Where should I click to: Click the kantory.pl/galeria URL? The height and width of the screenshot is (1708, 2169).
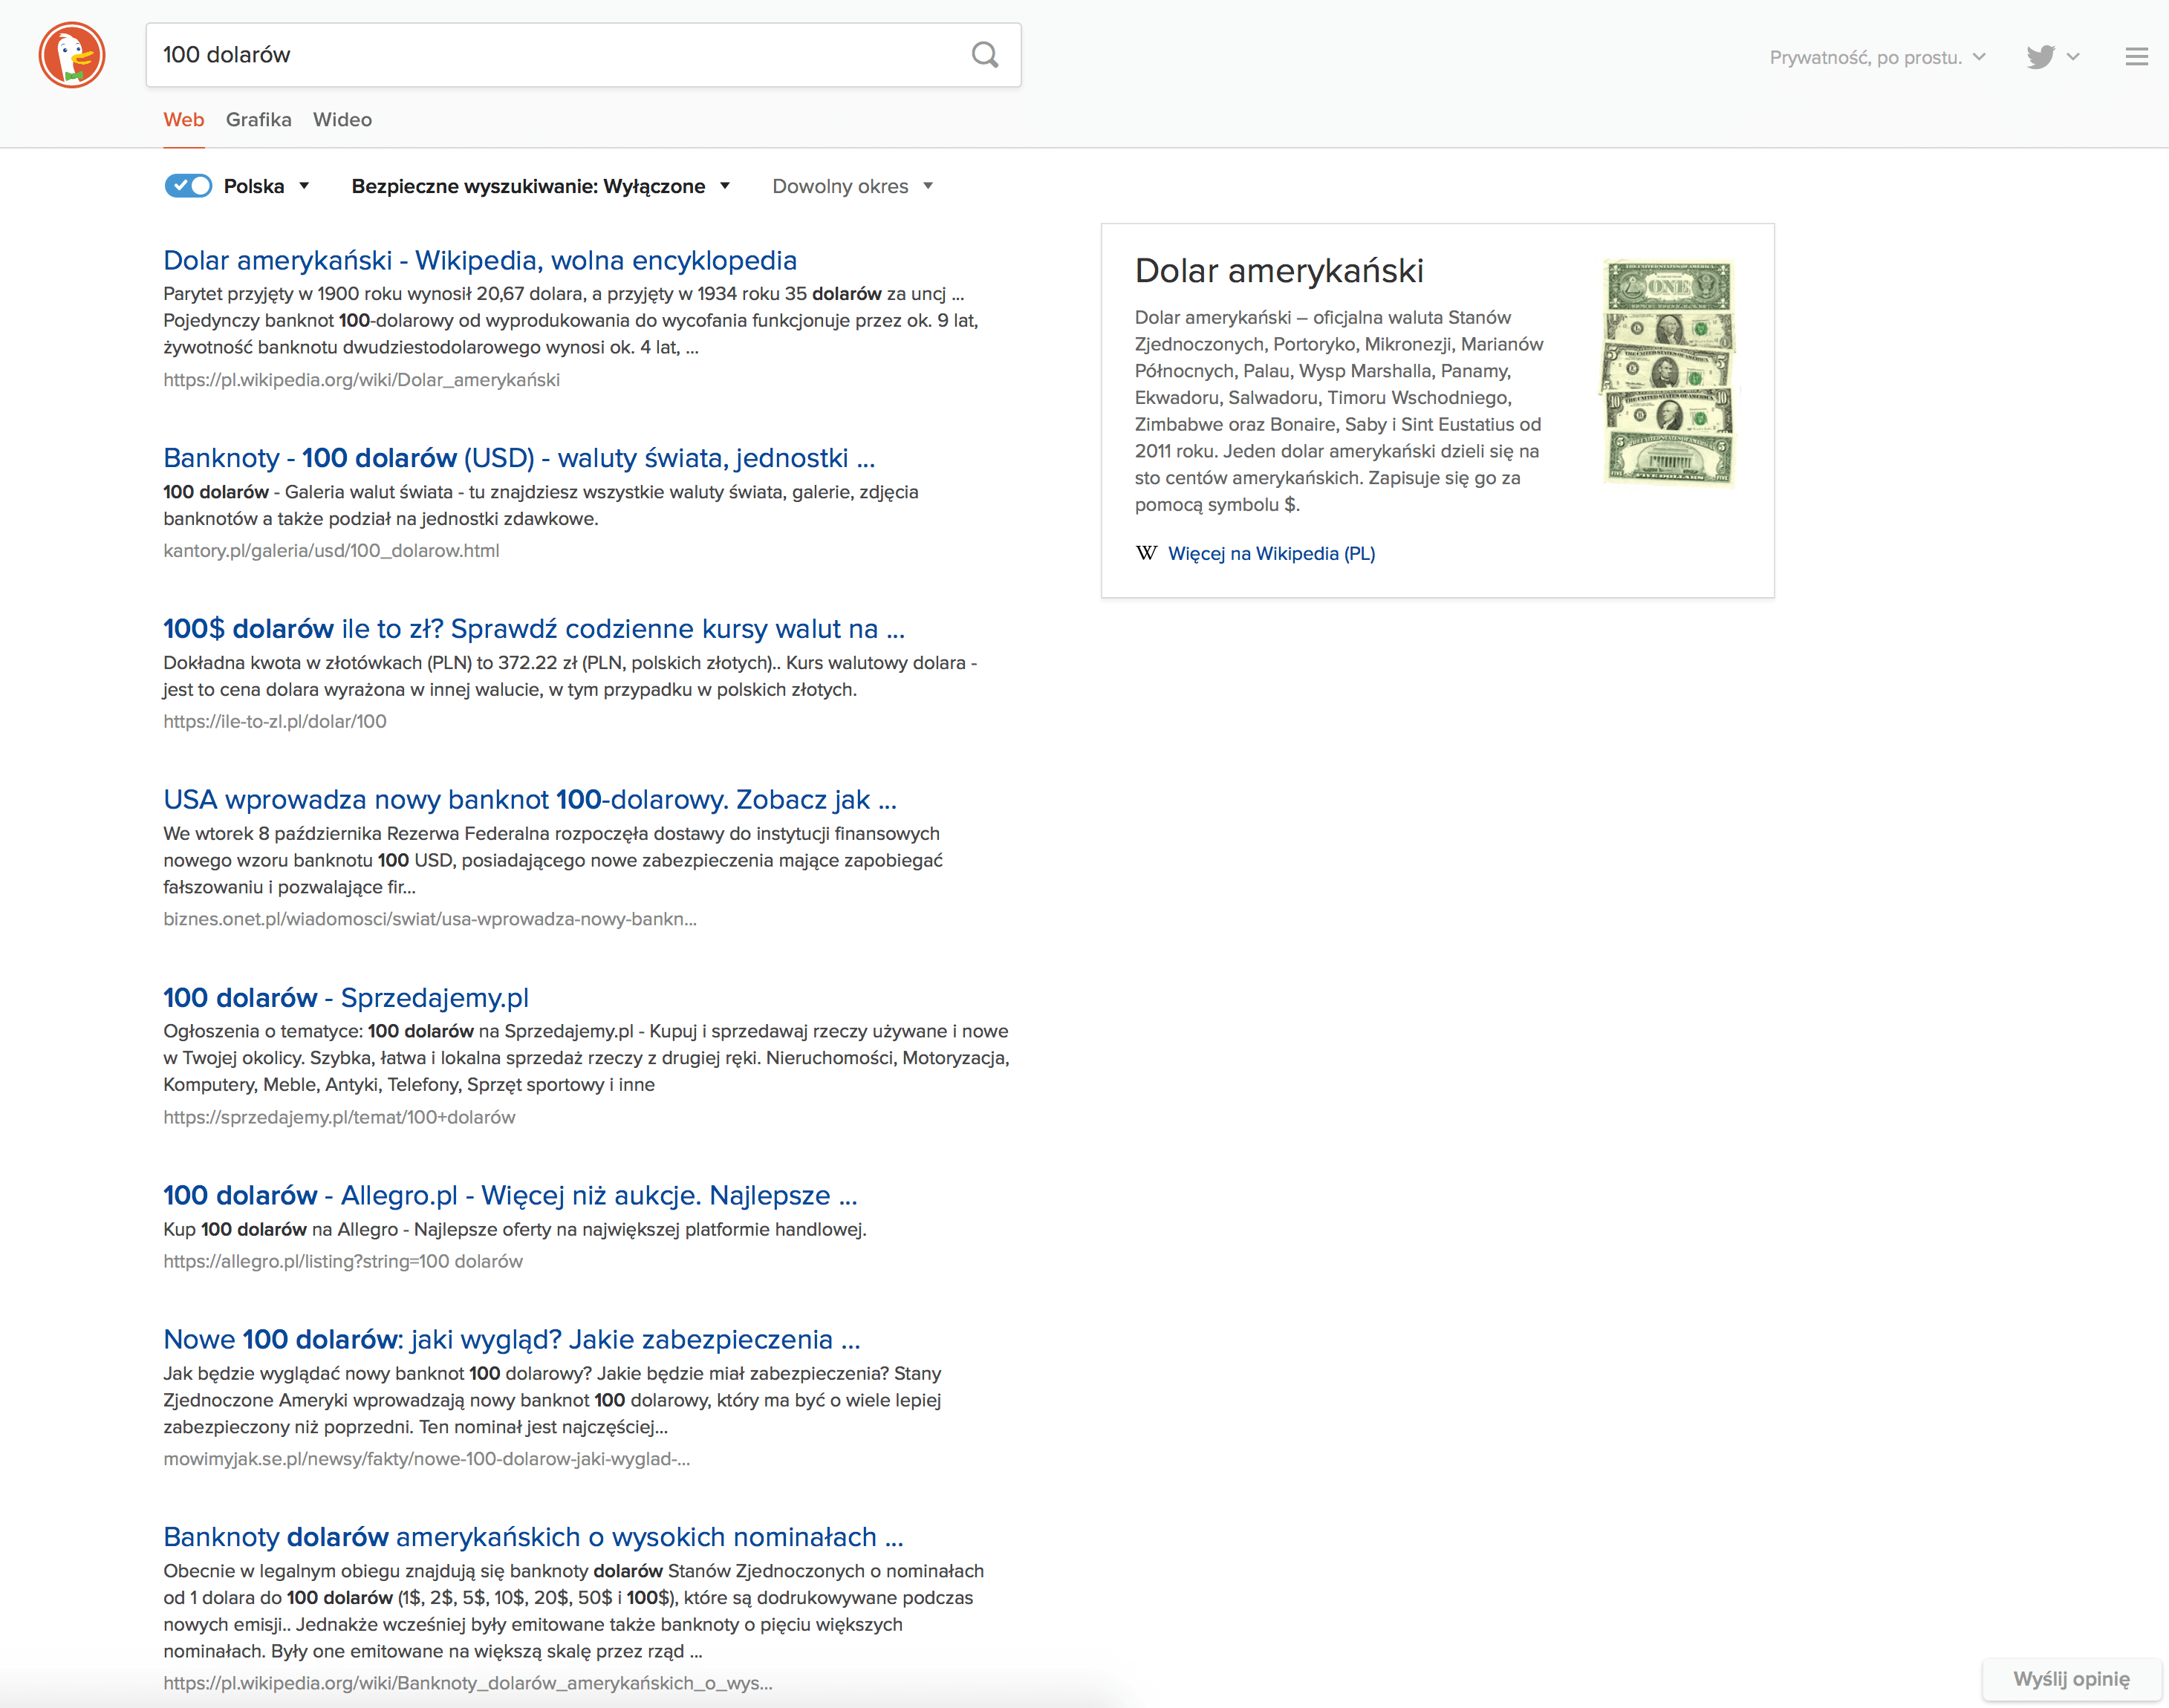pyautogui.click(x=331, y=551)
